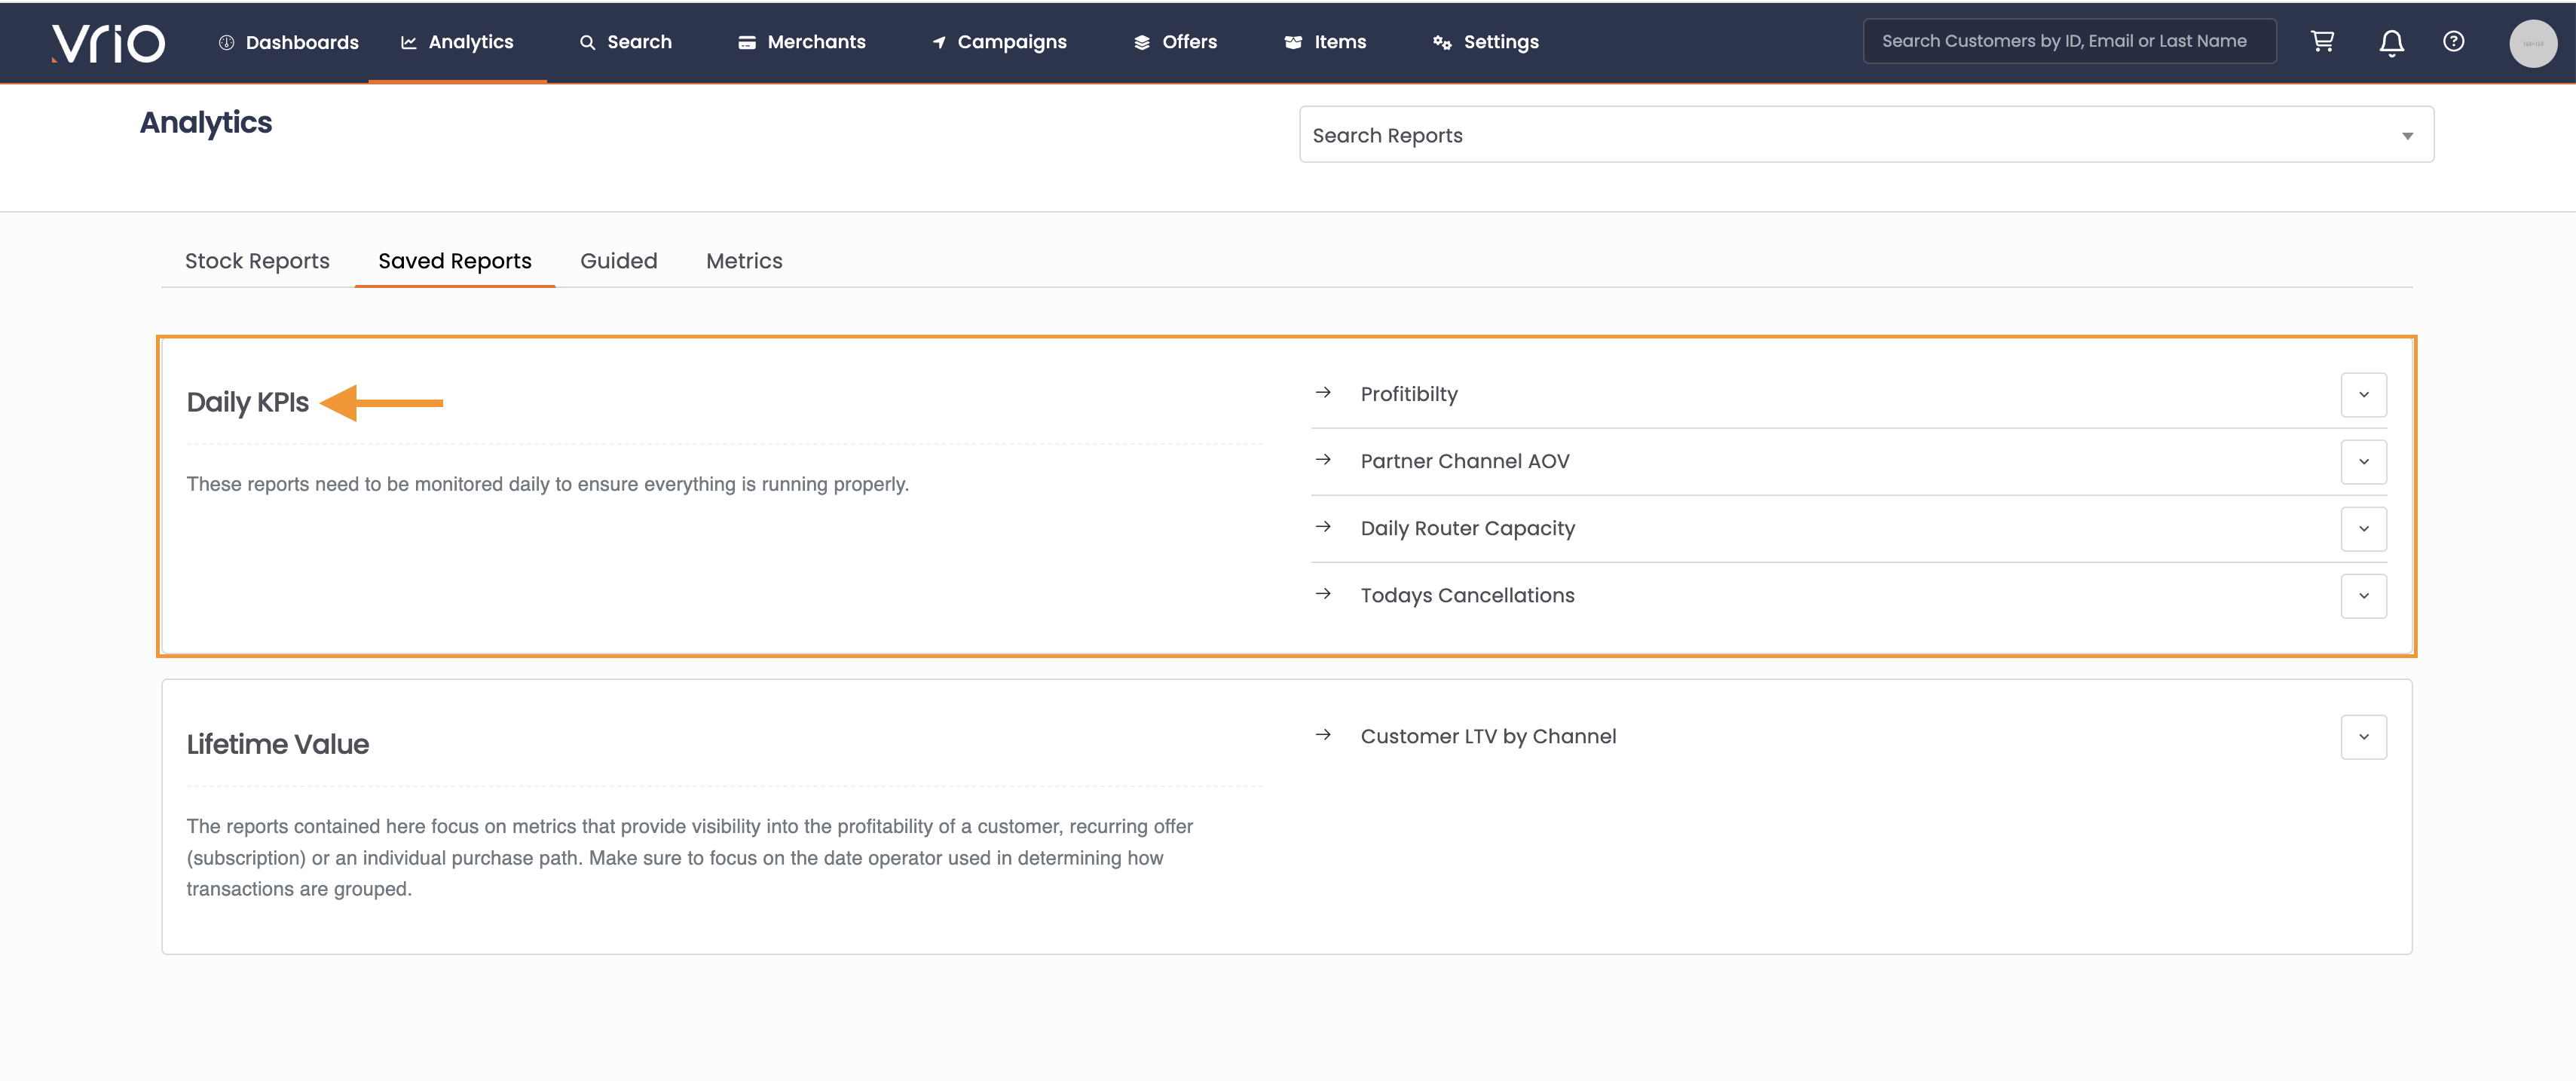Switch to the Stock Reports tab
Screen dimensions: 2576x1081
coord(257,261)
